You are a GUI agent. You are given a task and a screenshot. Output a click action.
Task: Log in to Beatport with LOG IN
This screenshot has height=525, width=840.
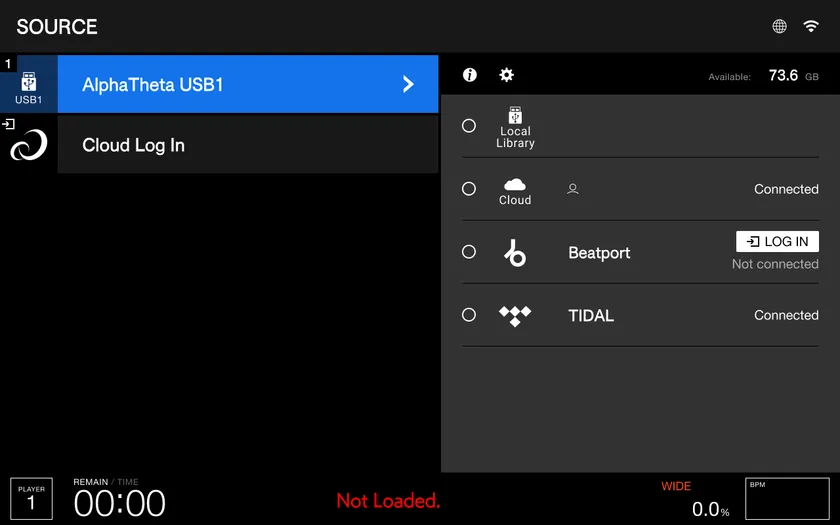pos(777,242)
